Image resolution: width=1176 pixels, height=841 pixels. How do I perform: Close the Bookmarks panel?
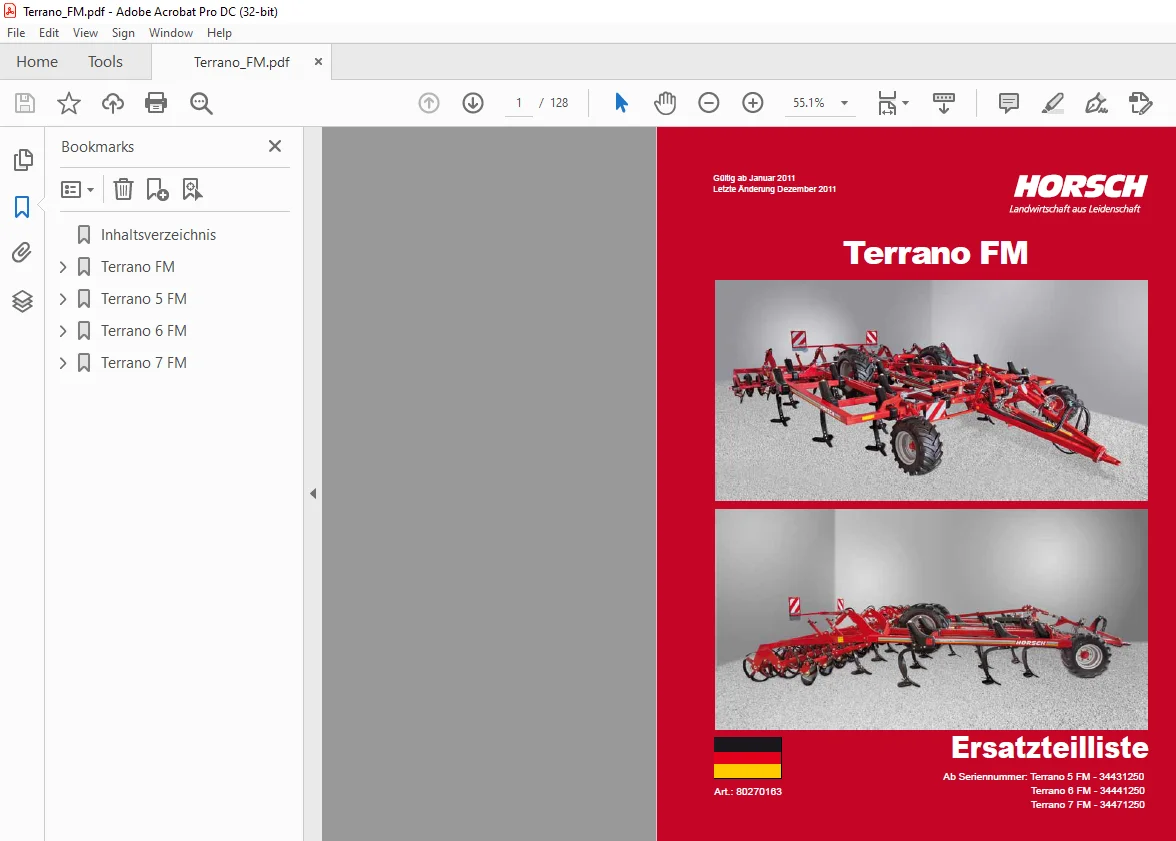(275, 146)
